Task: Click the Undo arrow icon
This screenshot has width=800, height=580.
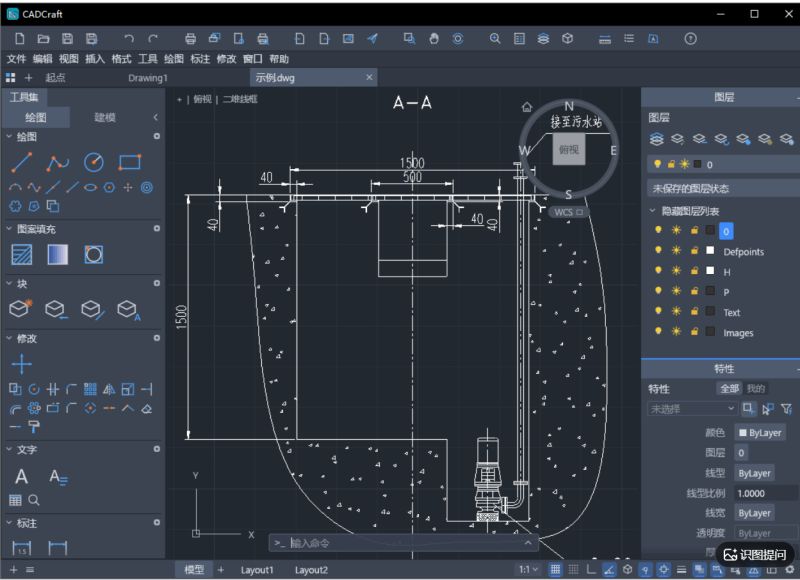Action: pos(129,39)
